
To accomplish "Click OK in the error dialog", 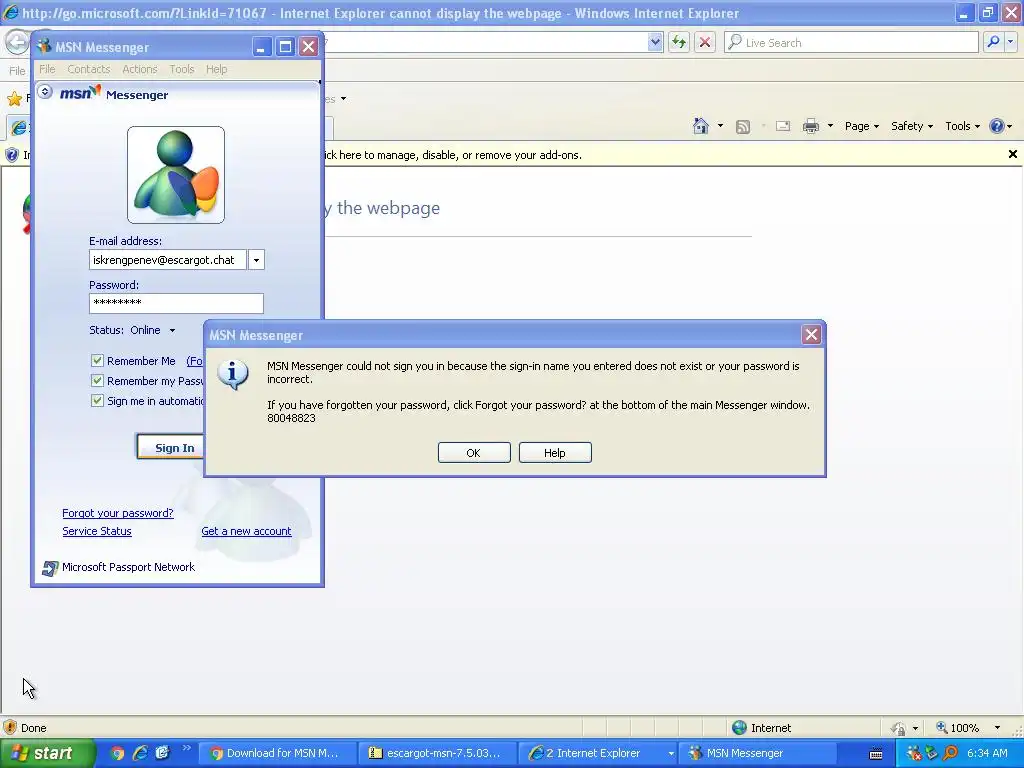I will (474, 453).
